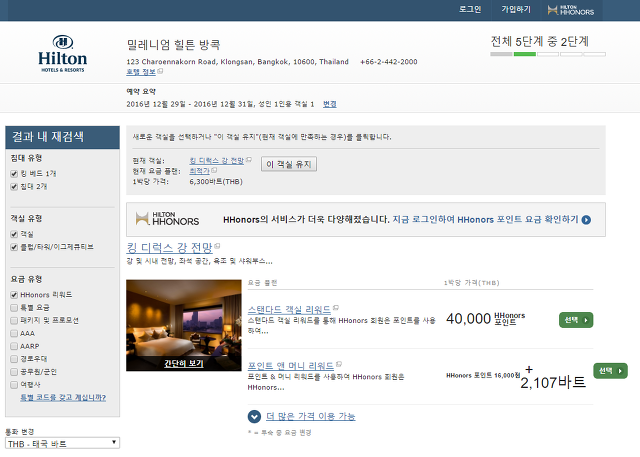The width and height of the screenshot is (640, 457).
Task: Click the HHonors banner logo
Action: click(167, 219)
